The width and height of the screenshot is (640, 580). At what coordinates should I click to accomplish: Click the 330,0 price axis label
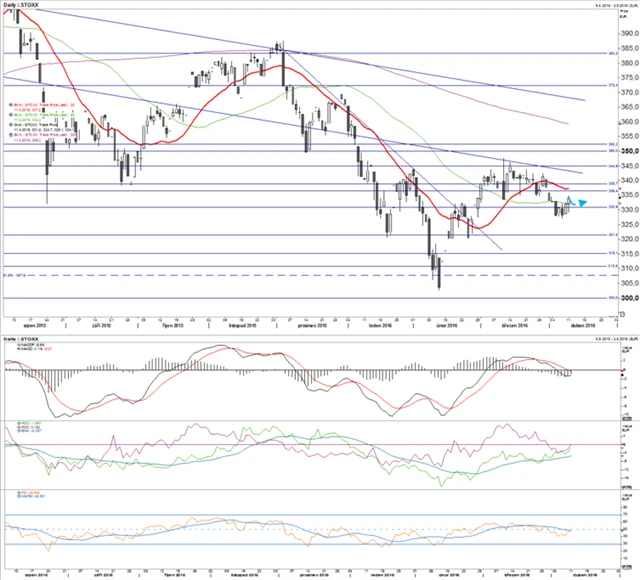(629, 210)
